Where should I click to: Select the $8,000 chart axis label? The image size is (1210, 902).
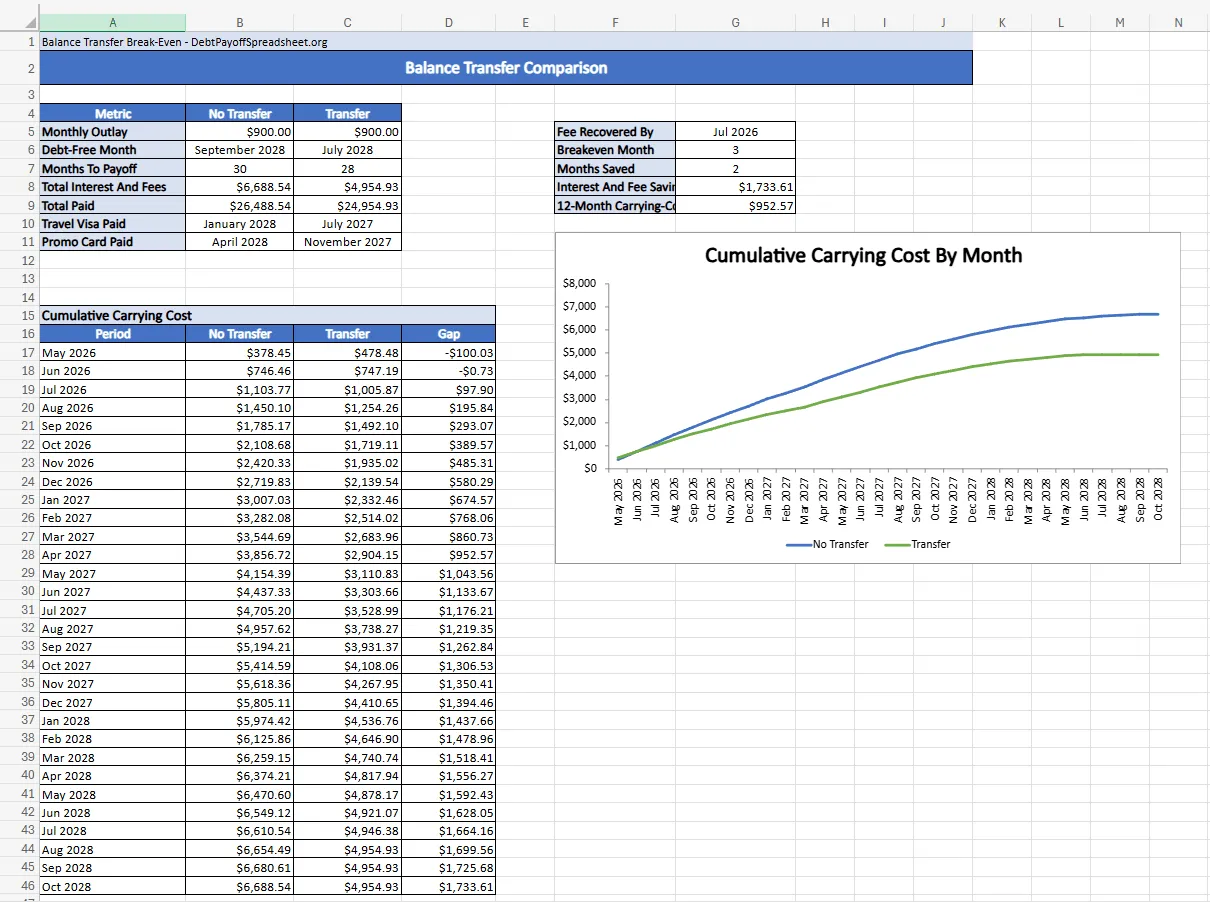(x=580, y=283)
